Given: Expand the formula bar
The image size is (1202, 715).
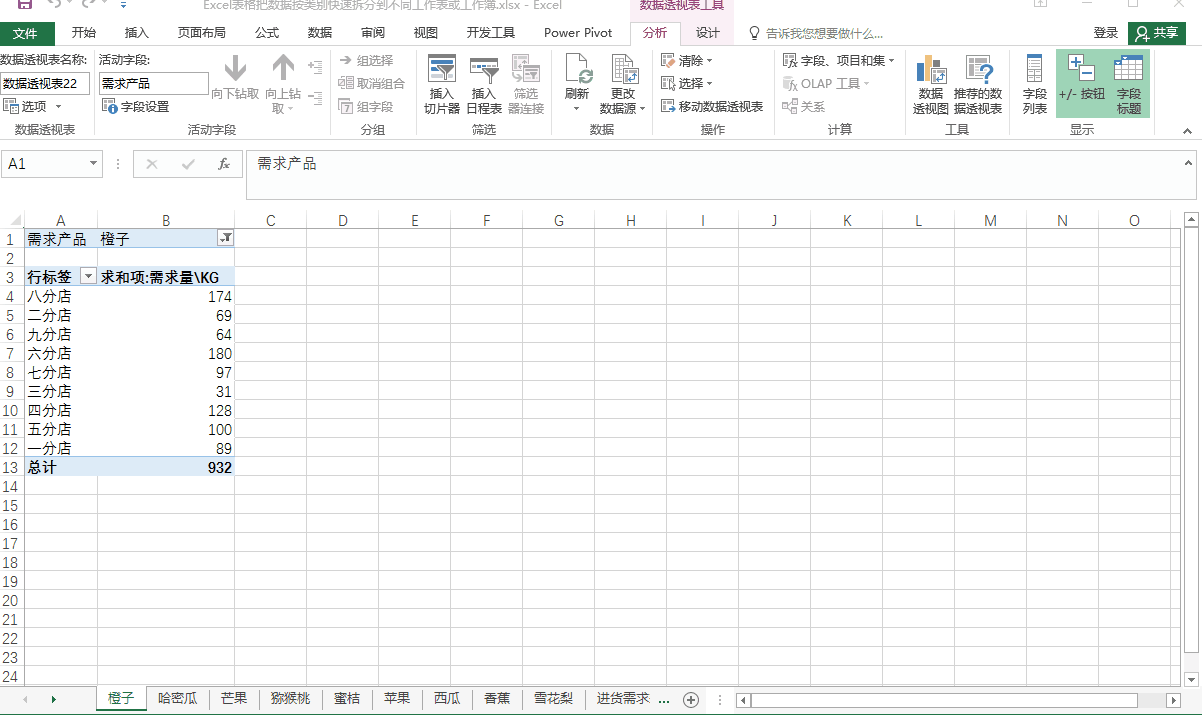Looking at the screenshot, I should [1189, 162].
